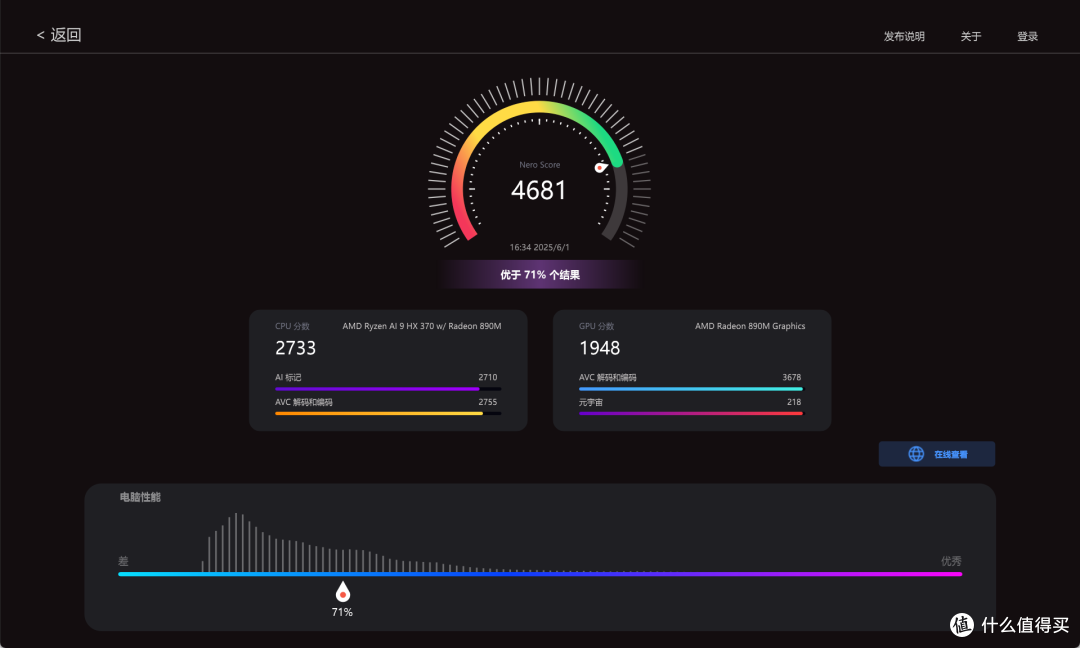The image size is (1080, 648).
Task: Click the gauge needle marker dot
Action: [x=600, y=167]
